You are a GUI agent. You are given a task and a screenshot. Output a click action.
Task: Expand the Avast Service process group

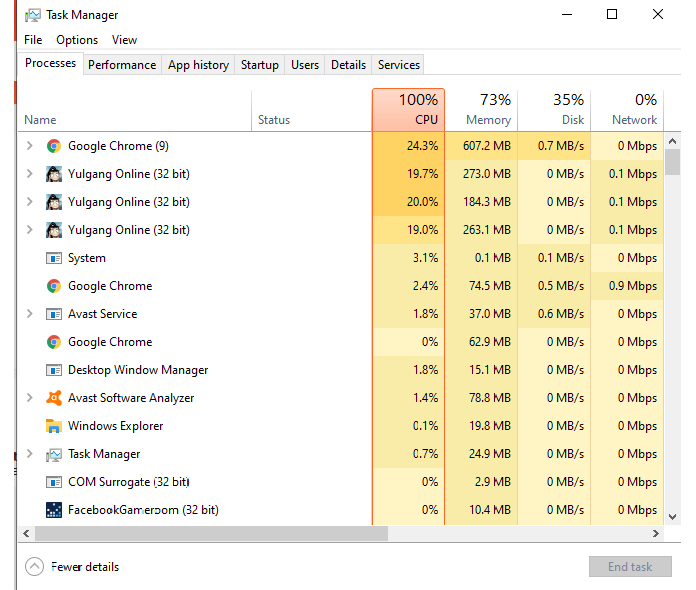tap(30, 314)
